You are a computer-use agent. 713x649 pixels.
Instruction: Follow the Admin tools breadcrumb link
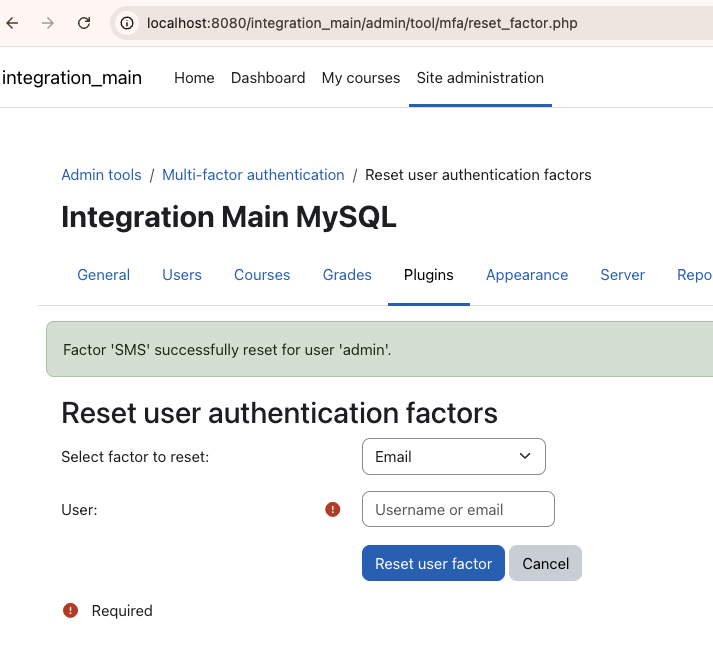(101, 175)
